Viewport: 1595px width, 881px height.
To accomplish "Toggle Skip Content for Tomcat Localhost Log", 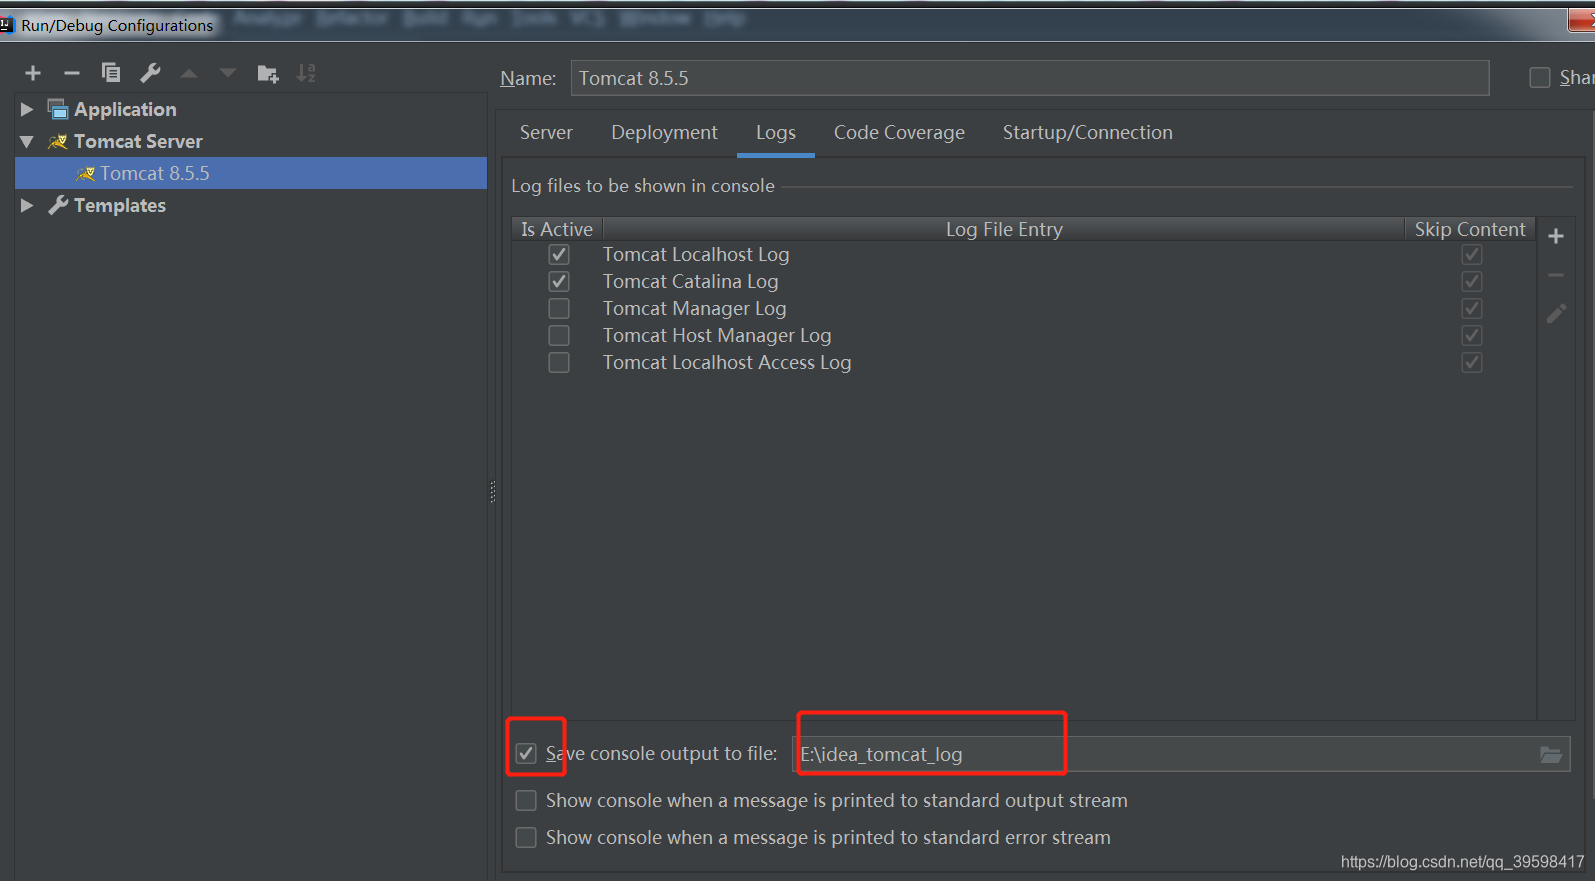I will (1472, 254).
